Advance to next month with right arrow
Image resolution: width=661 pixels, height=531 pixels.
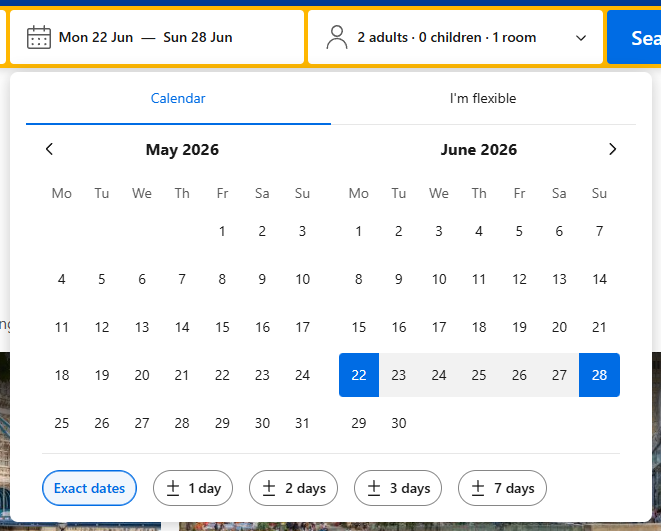[613, 150]
